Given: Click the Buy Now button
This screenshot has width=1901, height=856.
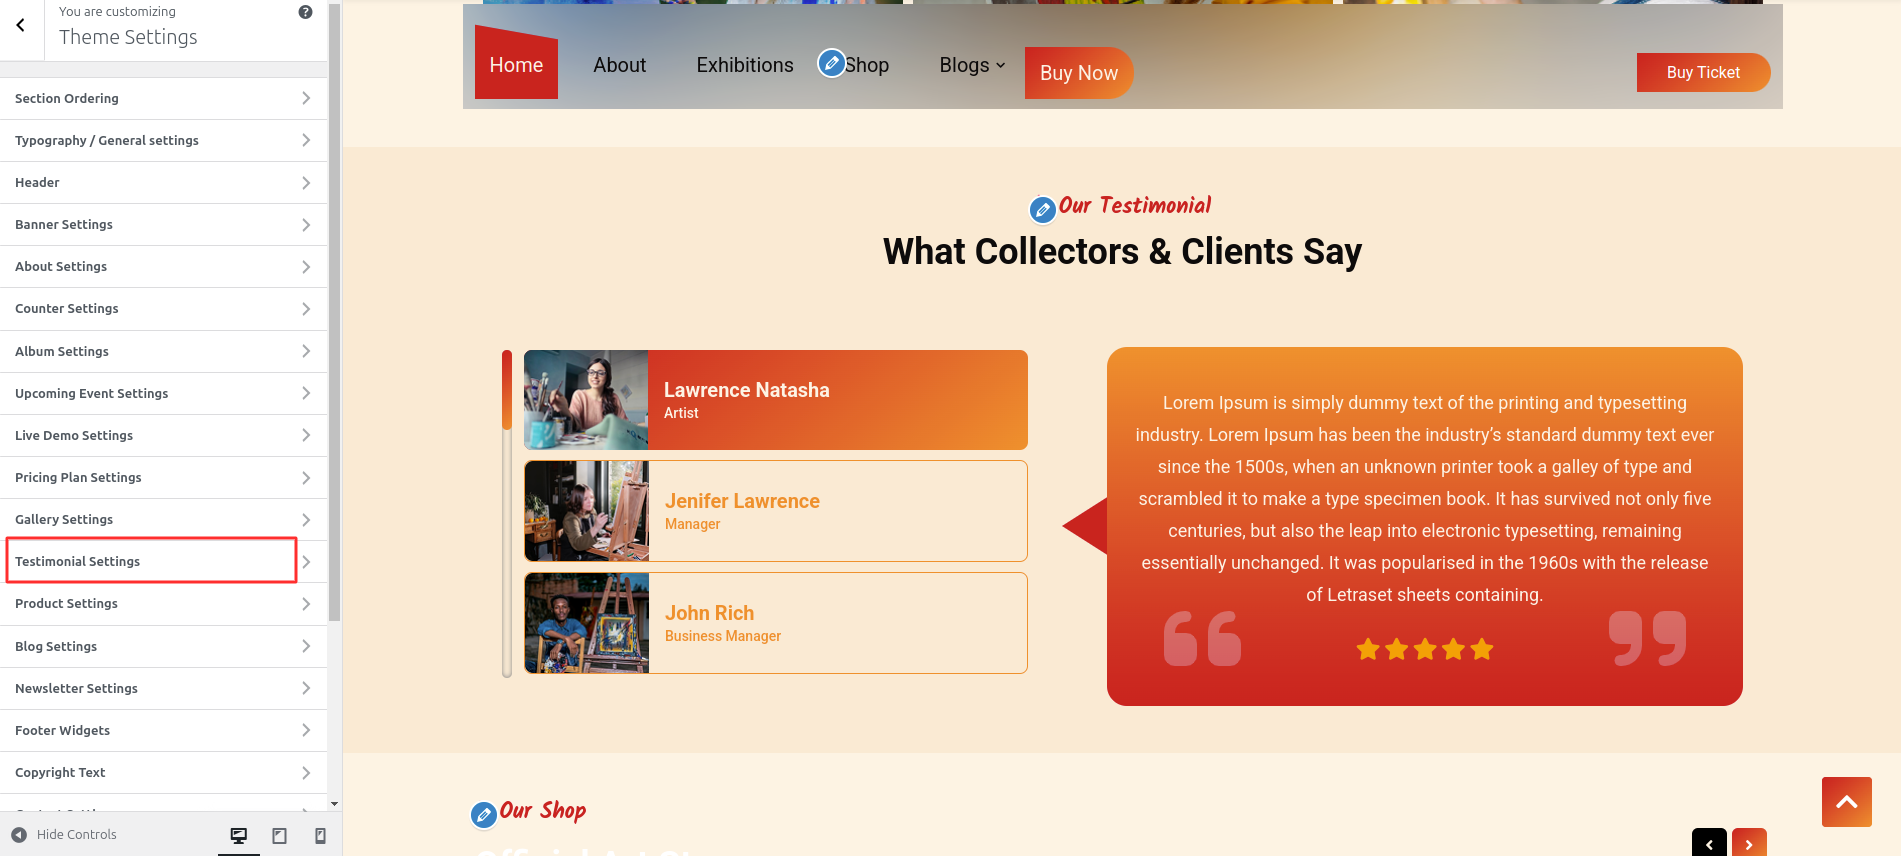Looking at the screenshot, I should click(x=1078, y=73).
